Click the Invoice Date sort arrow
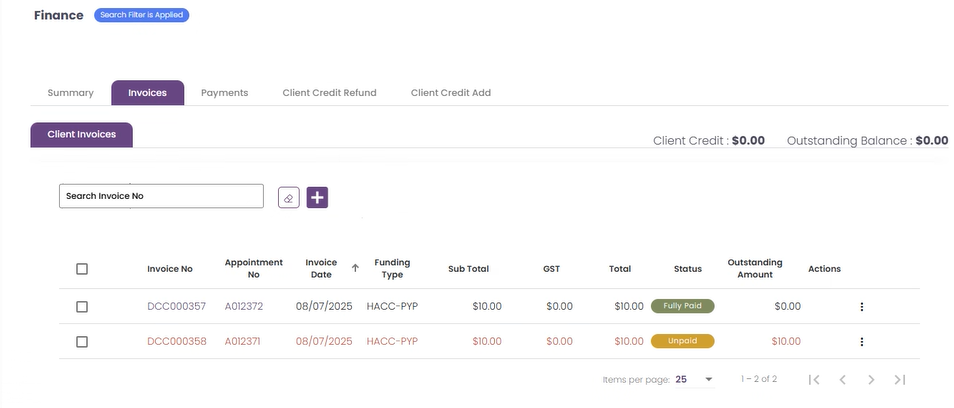The height and width of the screenshot is (408, 954). 355,268
